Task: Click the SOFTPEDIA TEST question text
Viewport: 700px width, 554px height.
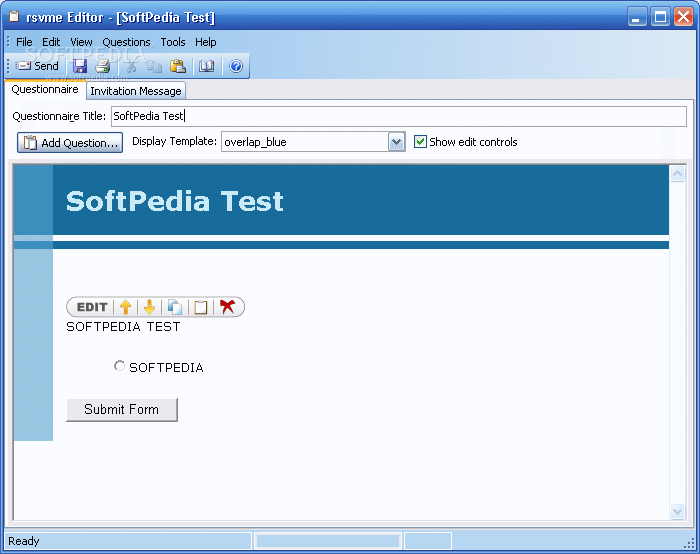Action: pos(123,327)
